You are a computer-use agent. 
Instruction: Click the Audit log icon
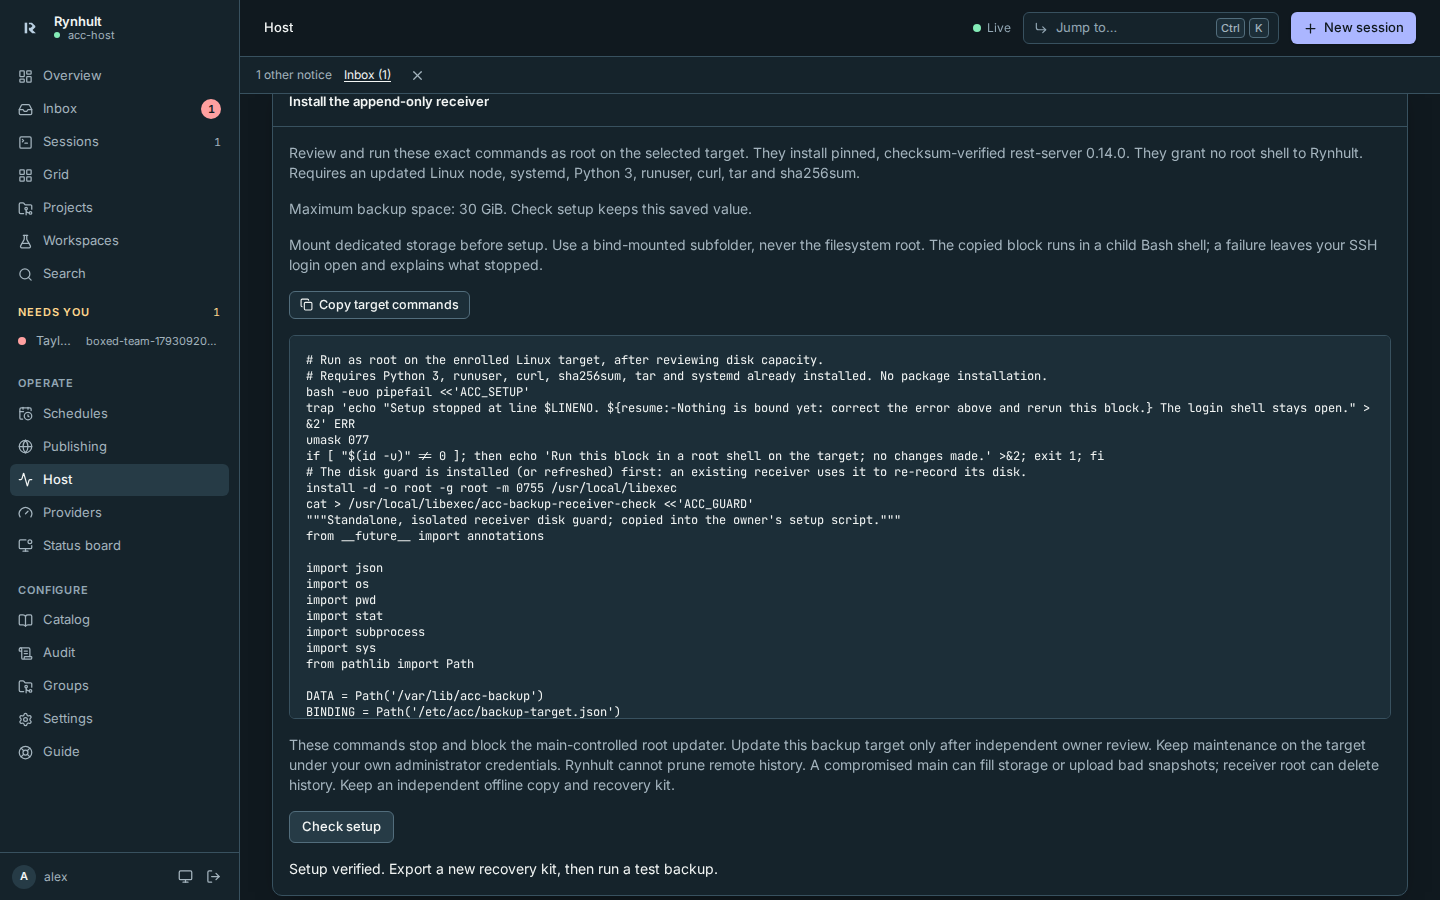click(26, 653)
